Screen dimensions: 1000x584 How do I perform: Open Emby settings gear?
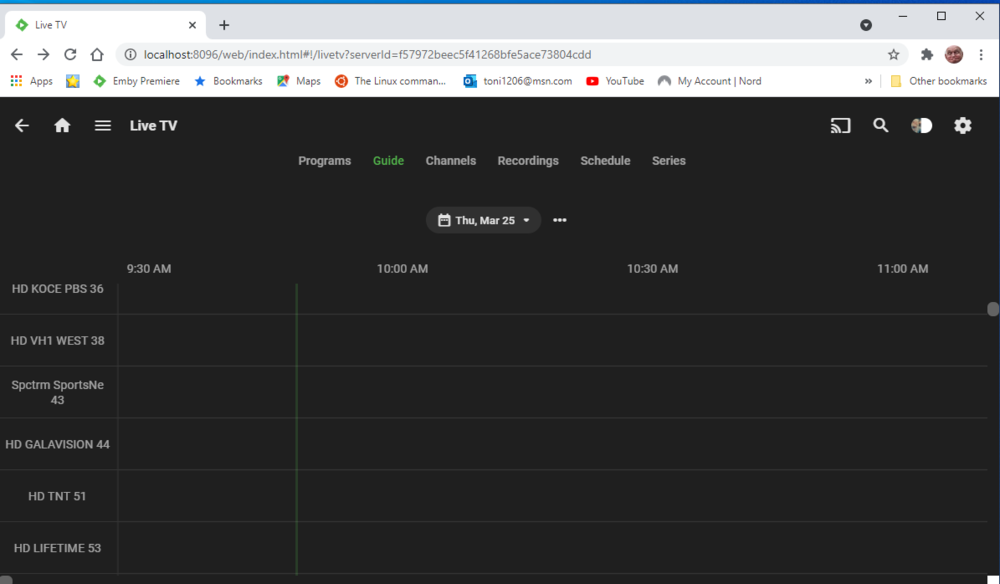(962, 125)
